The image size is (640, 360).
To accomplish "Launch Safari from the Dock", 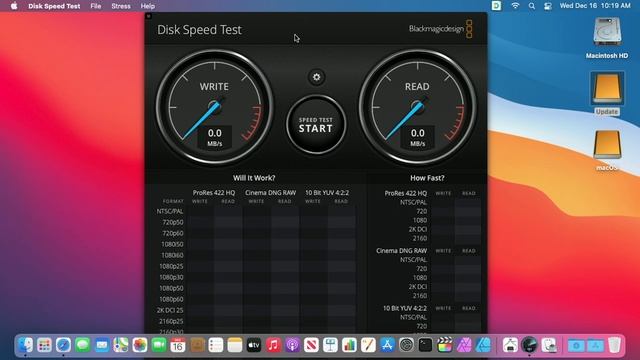I will (63, 345).
